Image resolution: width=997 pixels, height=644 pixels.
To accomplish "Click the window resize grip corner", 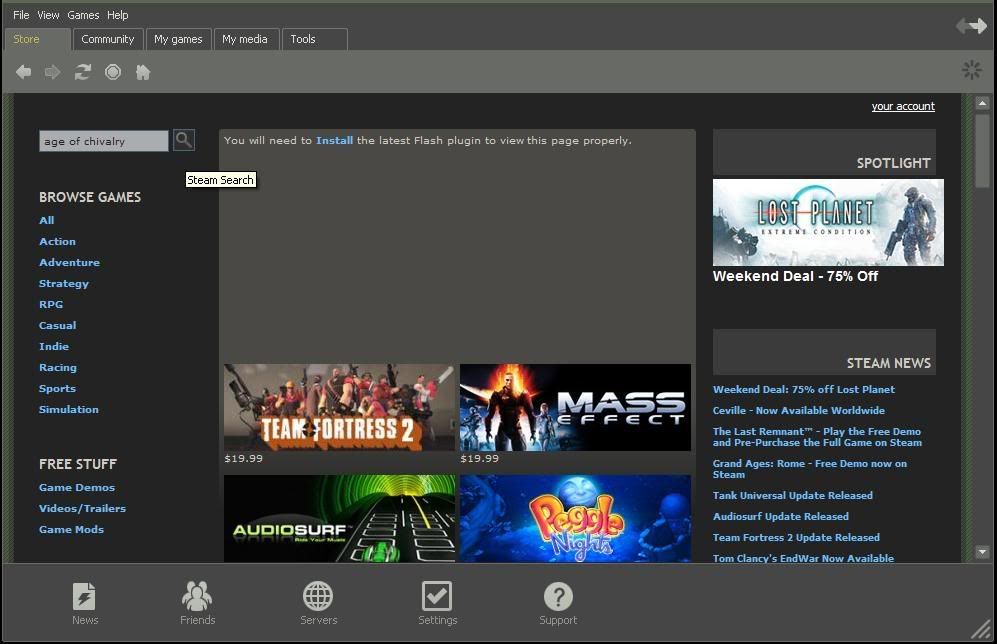I will pyautogui.click(x=980, y=629).
